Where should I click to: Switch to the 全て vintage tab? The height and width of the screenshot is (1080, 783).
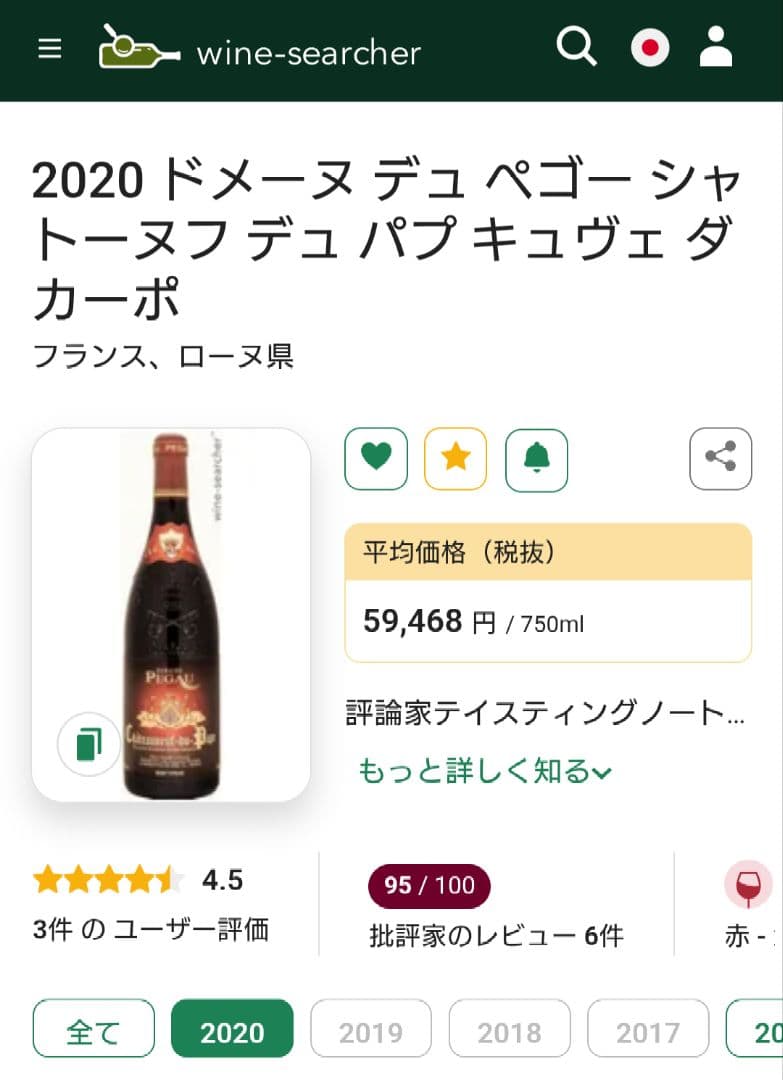(x=93, y=1027)
